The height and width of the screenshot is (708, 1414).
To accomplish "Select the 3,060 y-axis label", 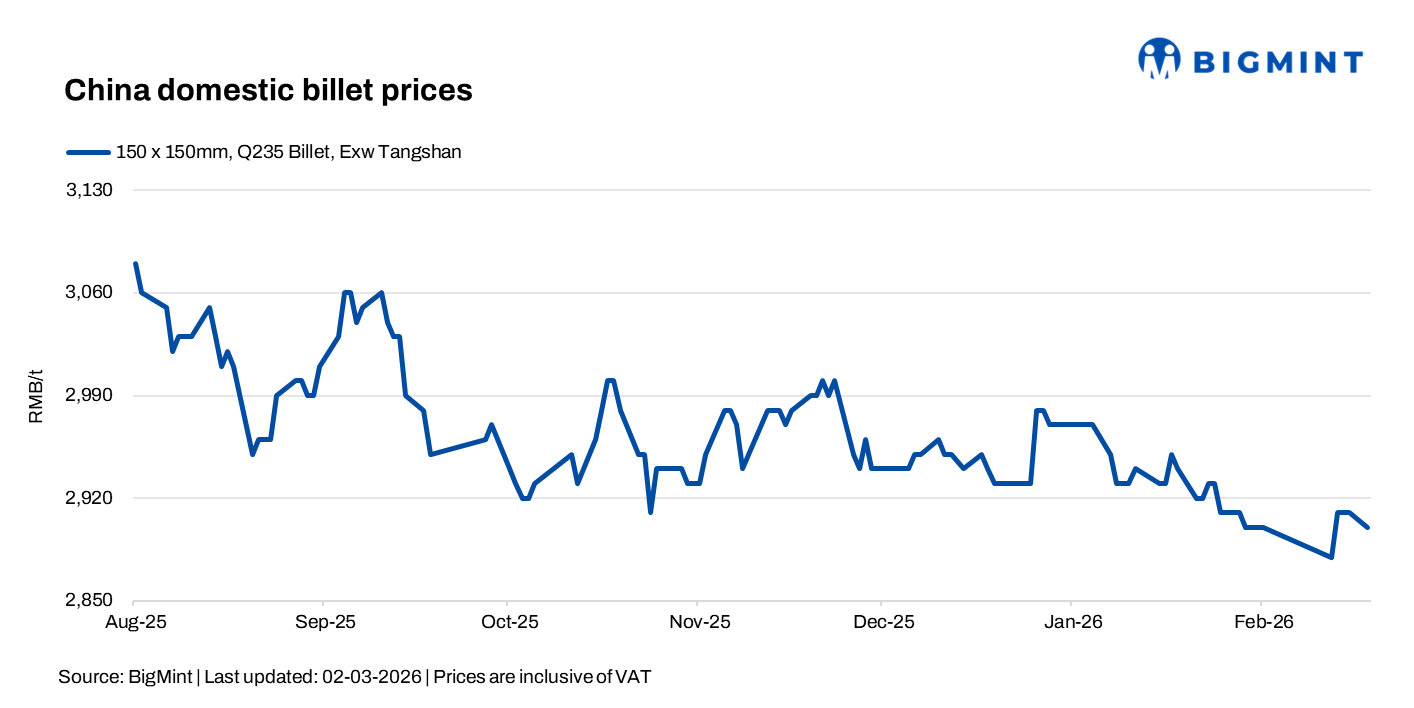I will [x=88, y=293].
